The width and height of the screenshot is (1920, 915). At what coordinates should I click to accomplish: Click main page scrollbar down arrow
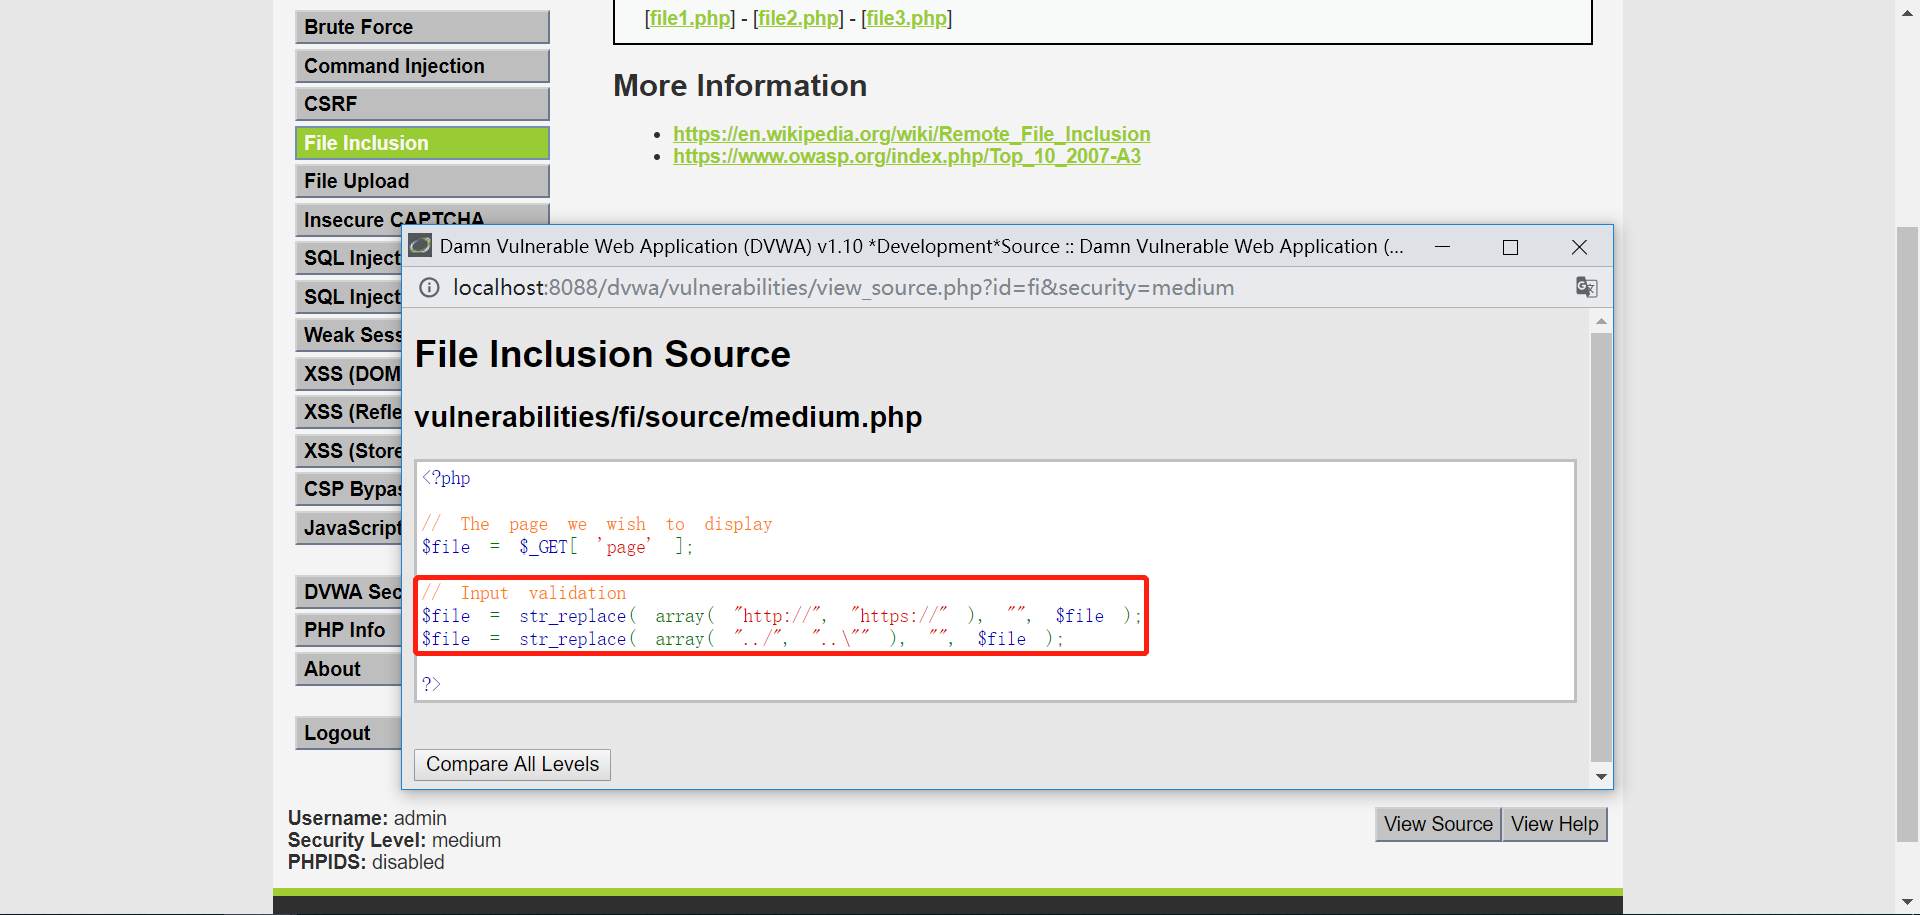(x=1907, y=903)
